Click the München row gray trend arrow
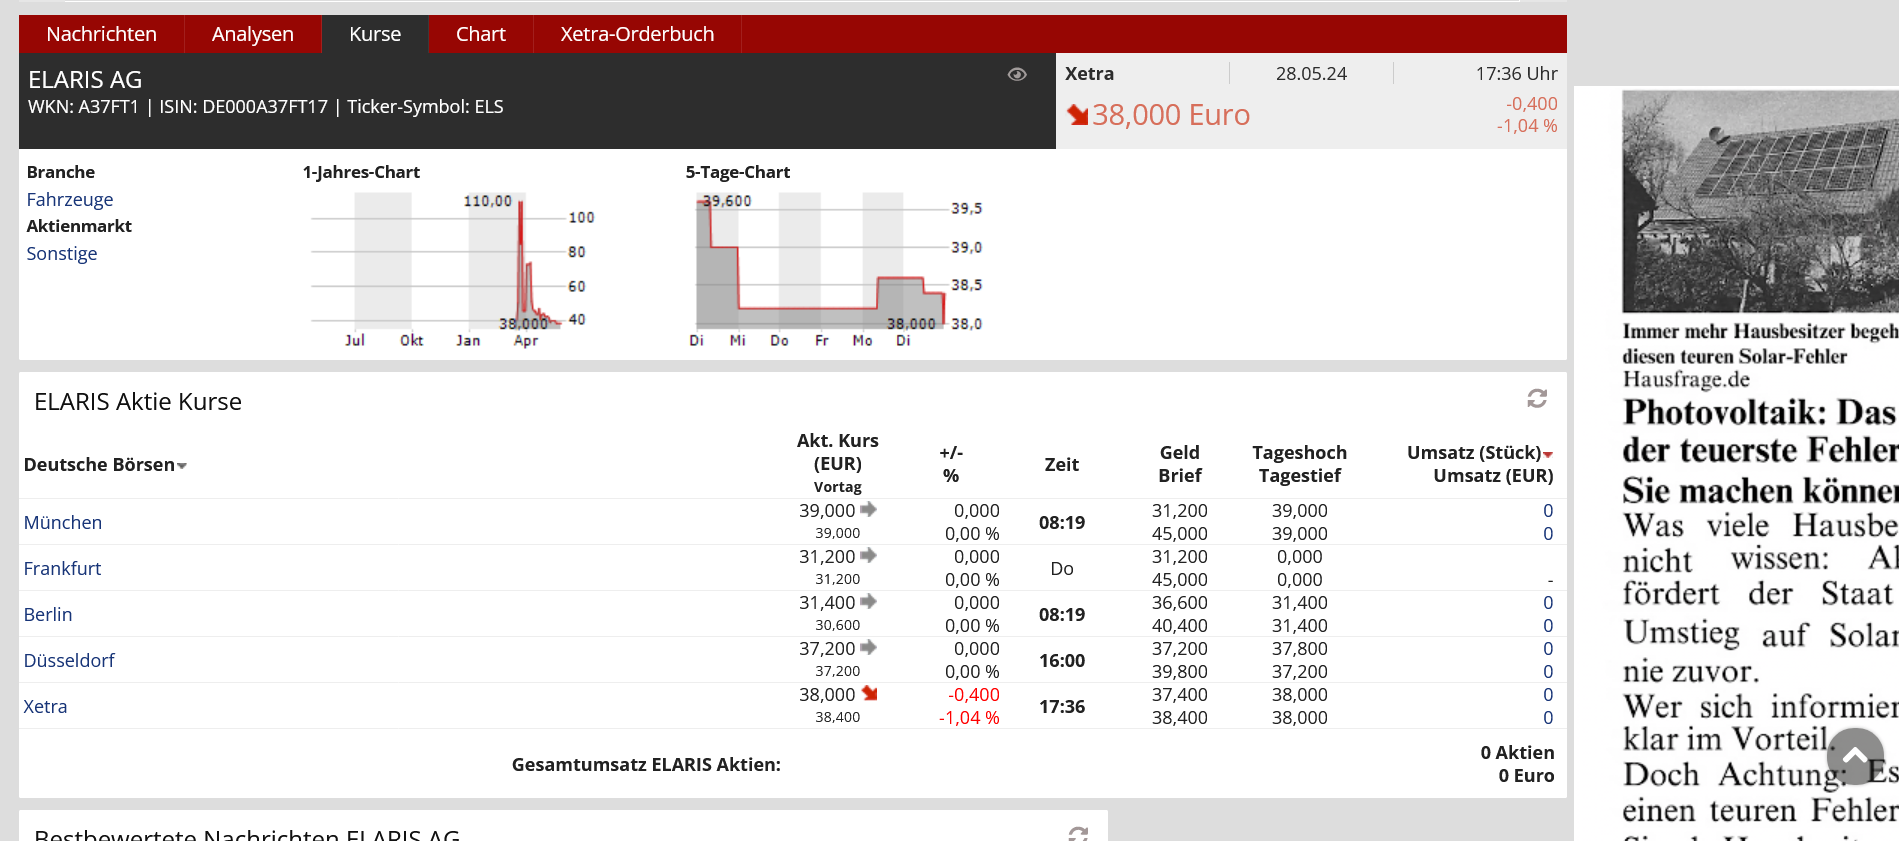 click(868, 510)
